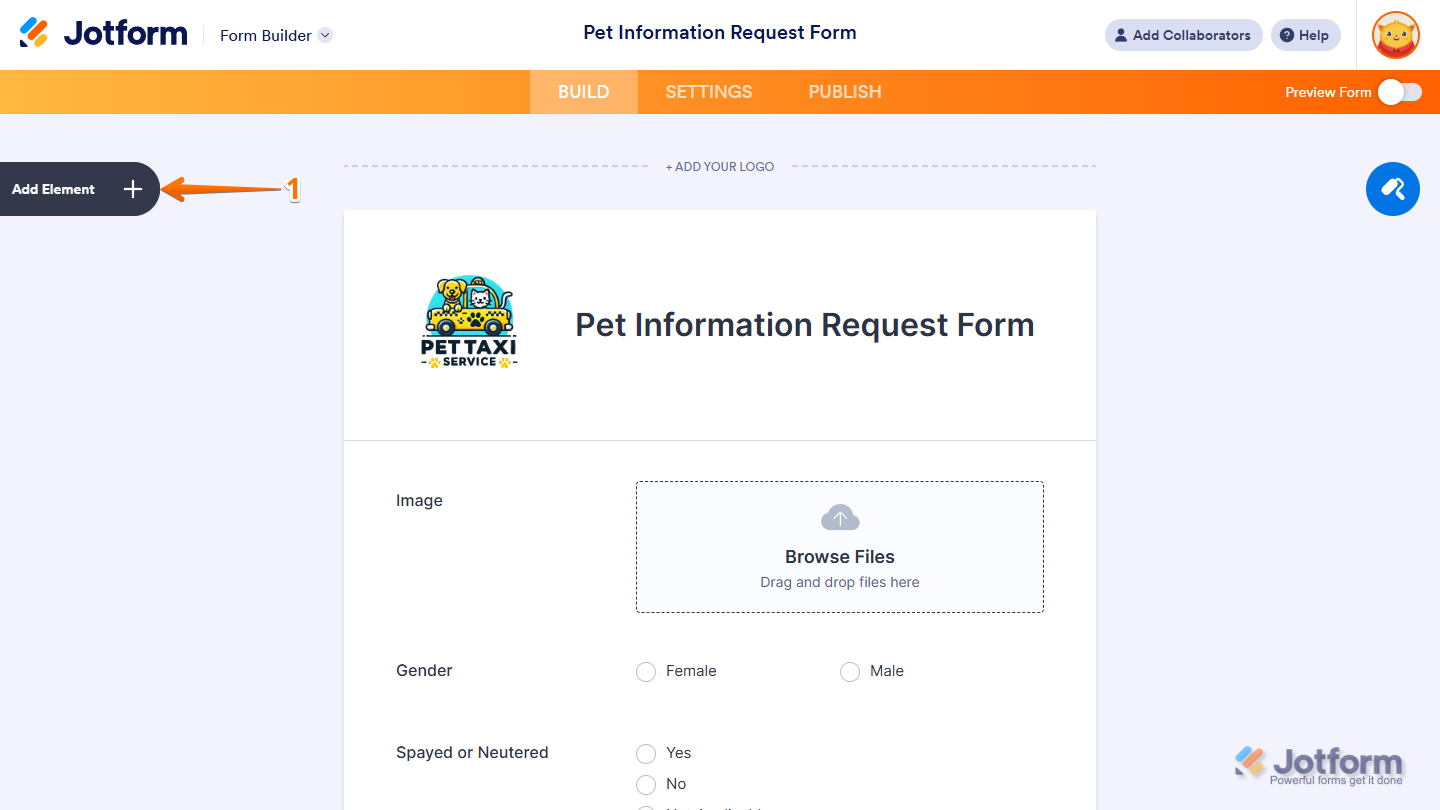Select the Female gender radio option
This screenshot has width=1440, height=810.
(646, 672)
